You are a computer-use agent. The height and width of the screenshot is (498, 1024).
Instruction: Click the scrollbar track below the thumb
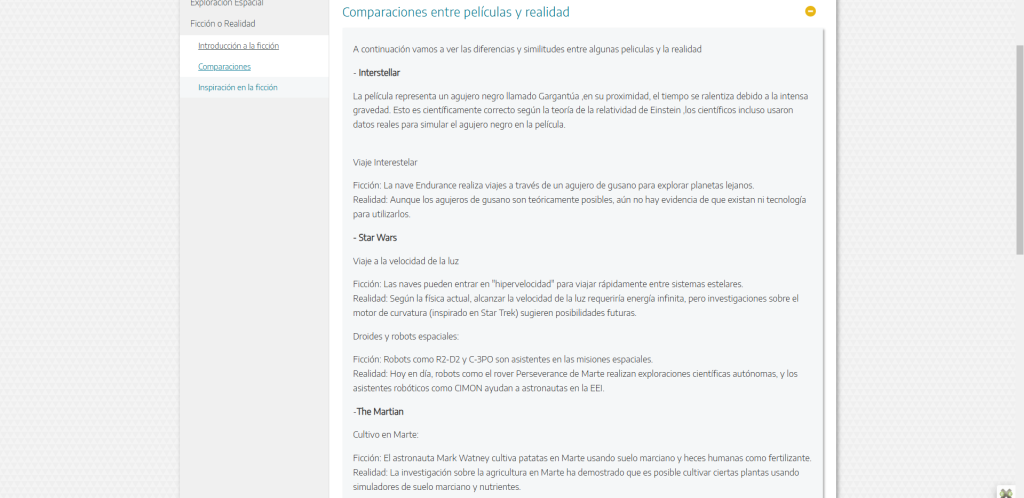(1019, 372)
